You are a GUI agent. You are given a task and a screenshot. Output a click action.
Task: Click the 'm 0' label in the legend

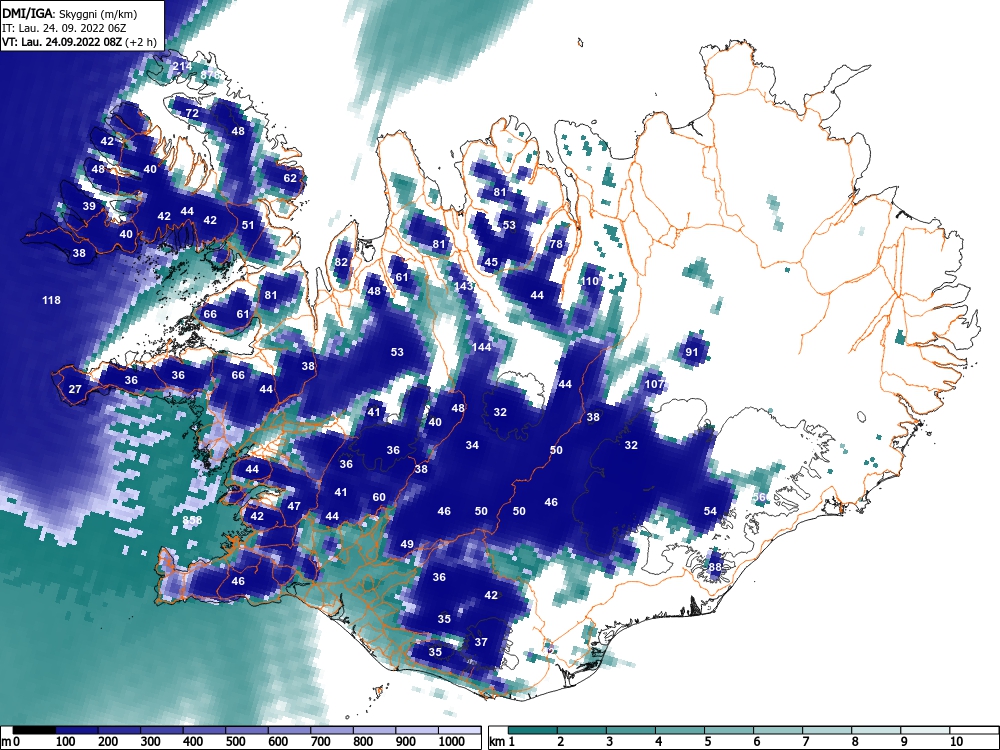click(x=10, y=742)
